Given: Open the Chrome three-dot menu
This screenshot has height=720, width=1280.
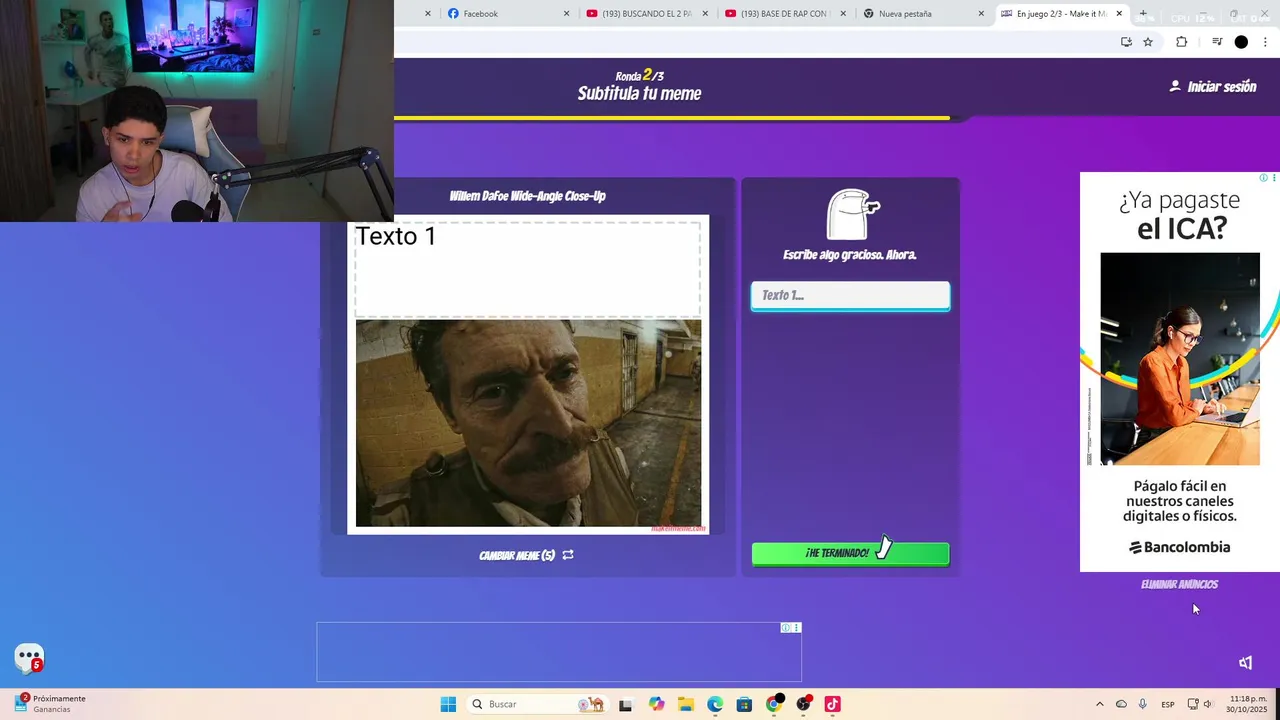Looking at the screenshot, I should (1267, 42).
